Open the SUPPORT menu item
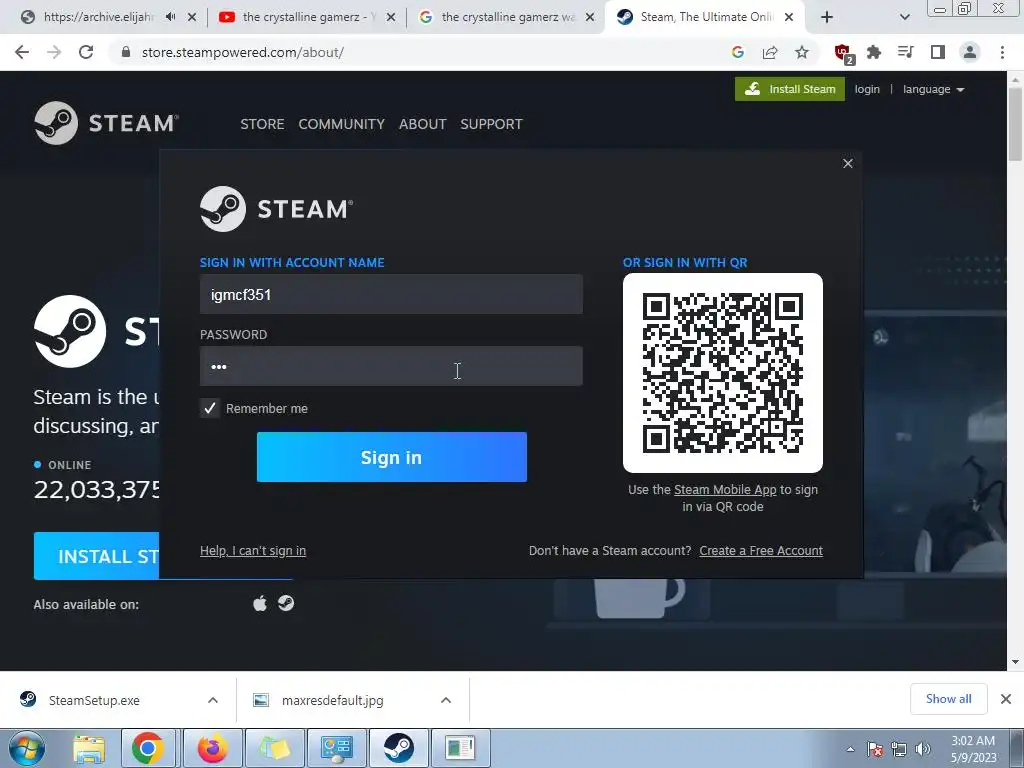Viewport: 1024px width, 768px height. point(491,124)
